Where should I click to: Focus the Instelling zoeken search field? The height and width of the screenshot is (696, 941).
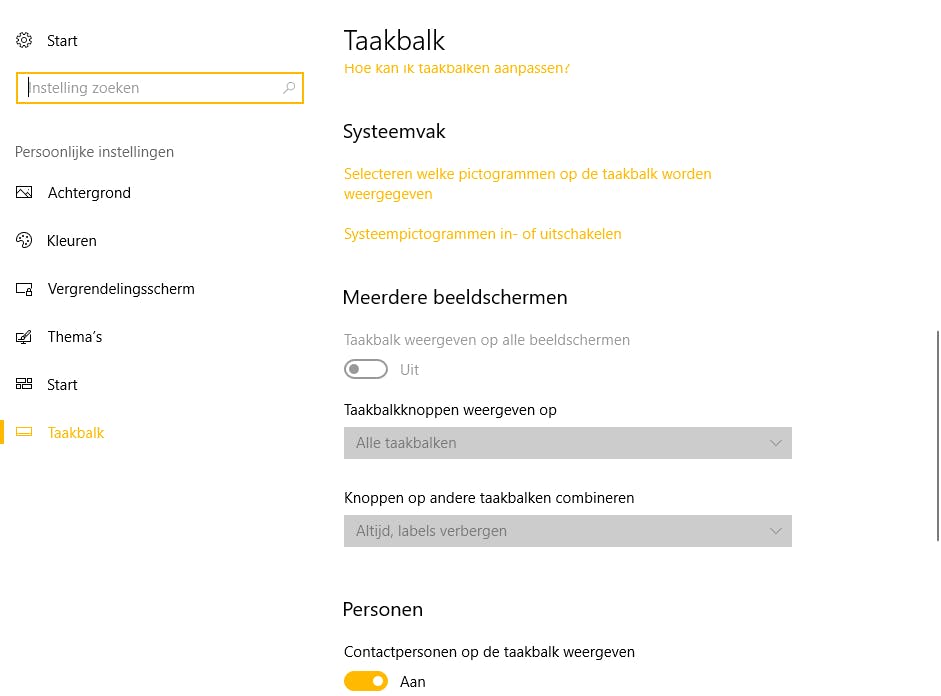click(x=150, y=88)
